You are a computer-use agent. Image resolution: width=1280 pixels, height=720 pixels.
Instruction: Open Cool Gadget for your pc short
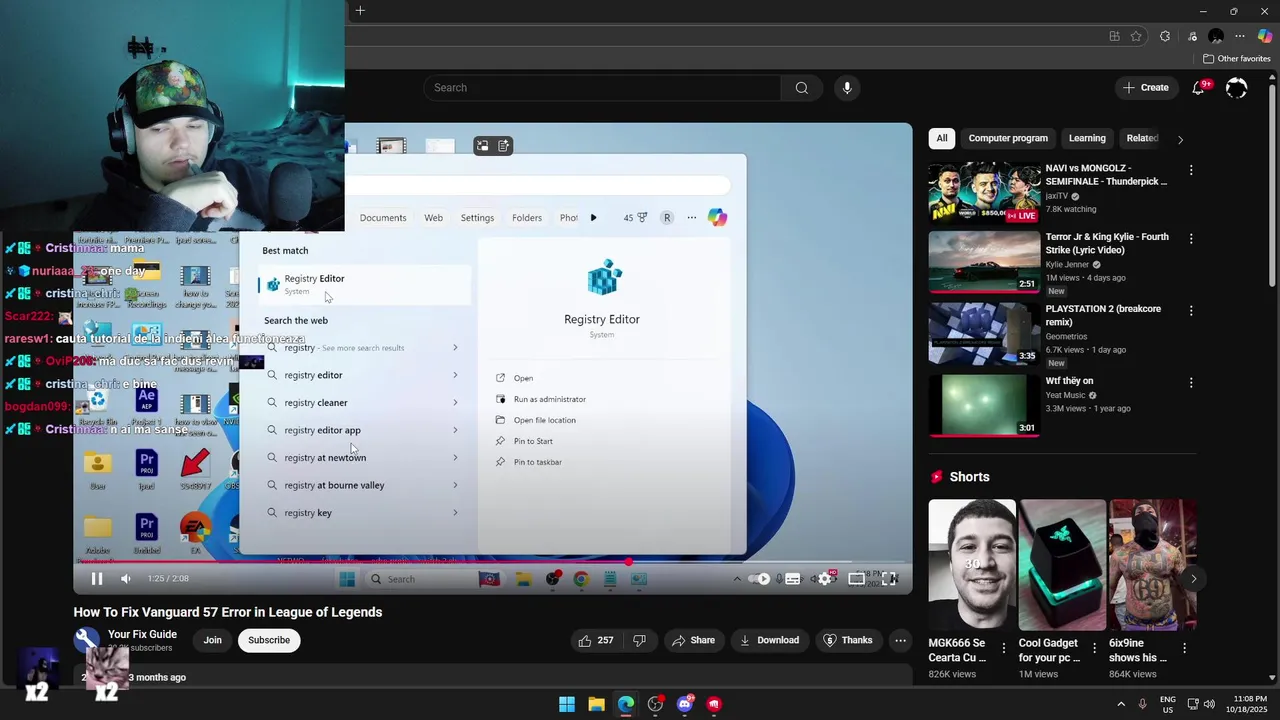pyautogui.click(x=1061, y=565)
